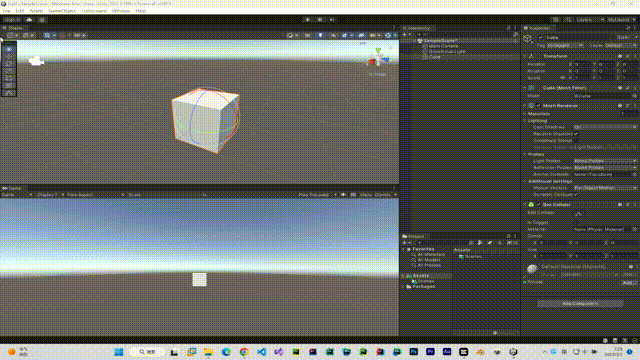640x360 pixels.
Task: Toggle the Scale constrain proportions link
Action: click(x=563, y=78)
